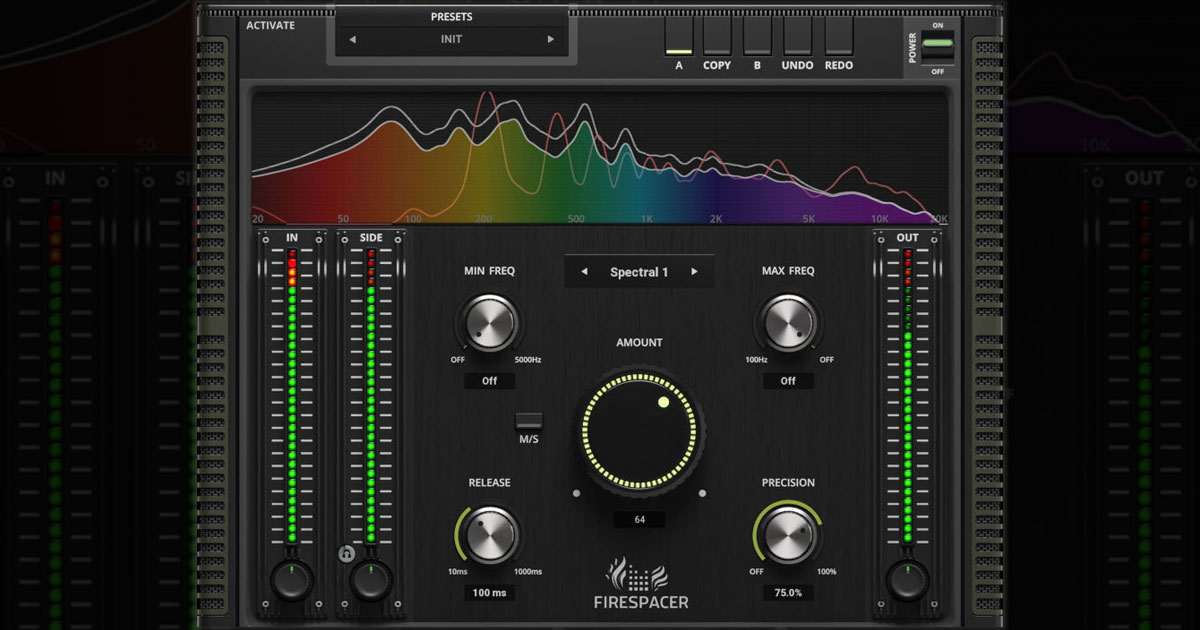Go to the previous mode before Spectral 1

(x=585, y=272)
